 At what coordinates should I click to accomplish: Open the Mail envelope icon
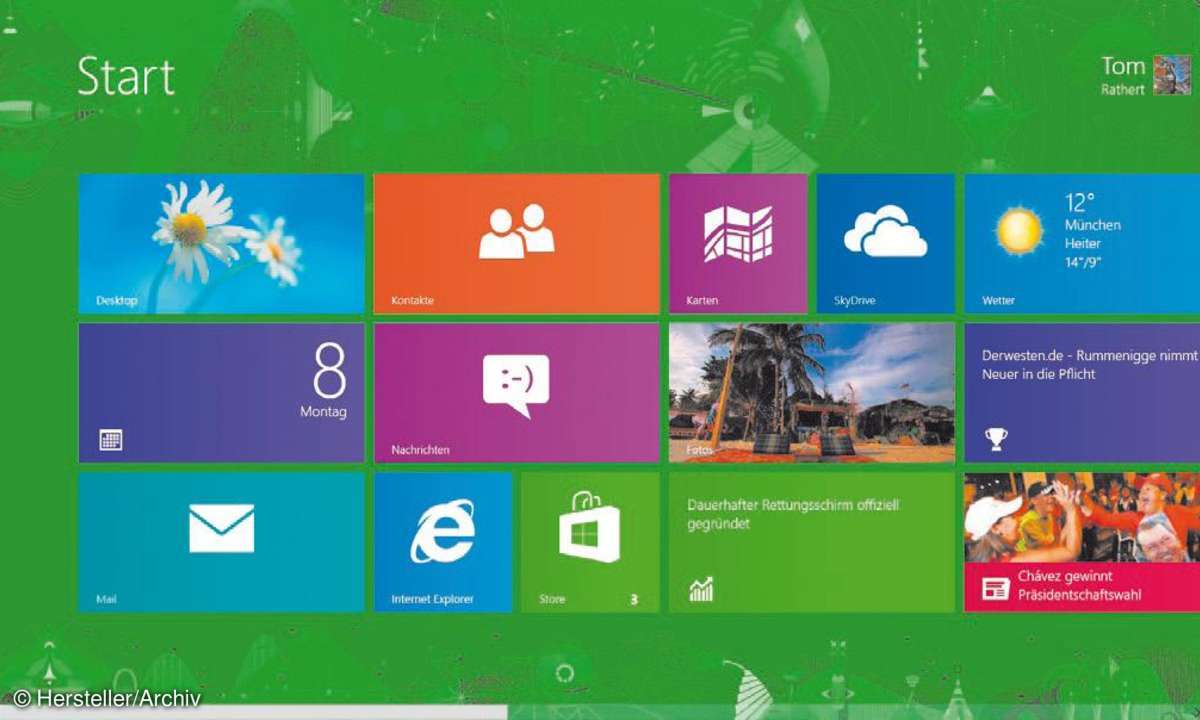click(x=221, y=528)
